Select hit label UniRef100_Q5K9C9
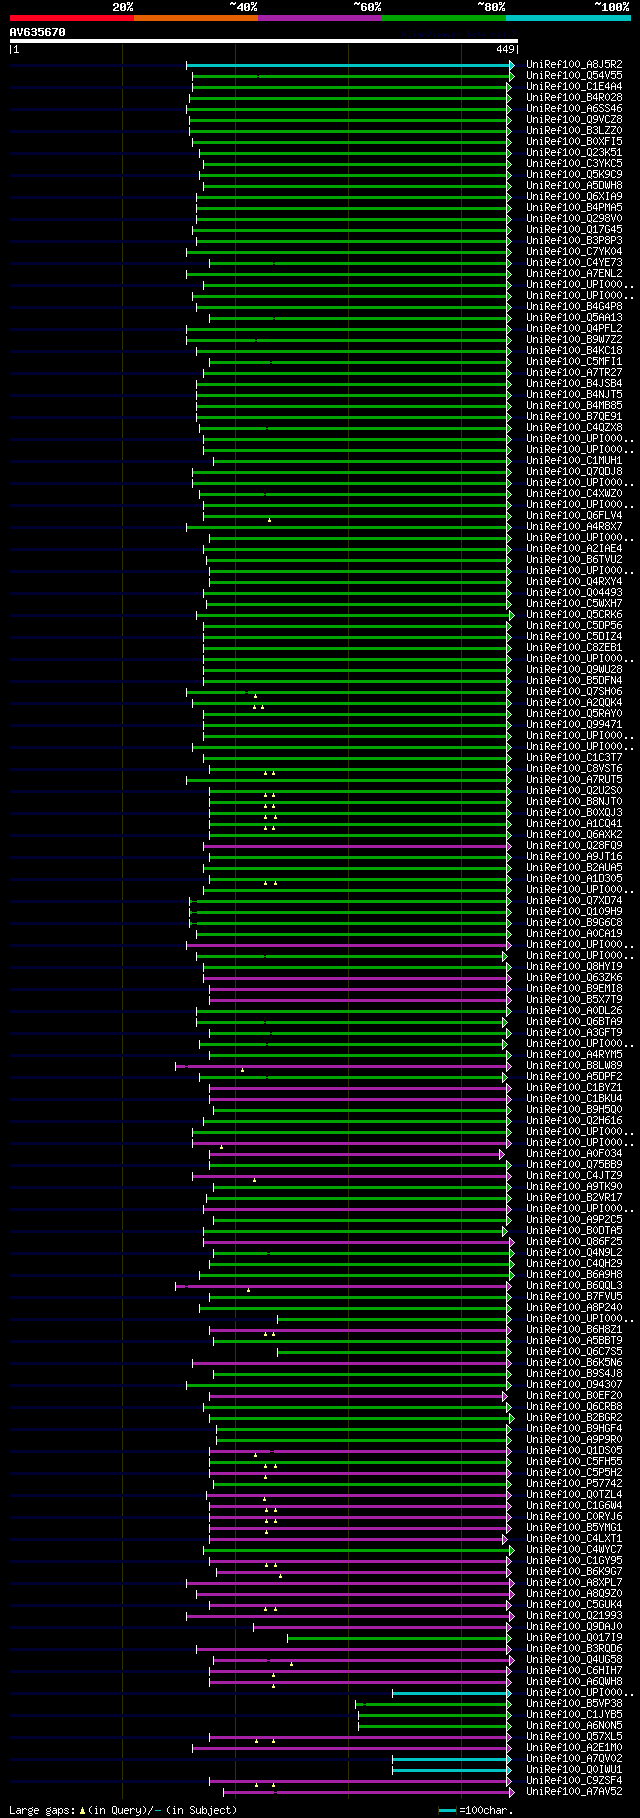Image resolution: width=640 pixels, height=1818 pixels. [x=574, y=174]
